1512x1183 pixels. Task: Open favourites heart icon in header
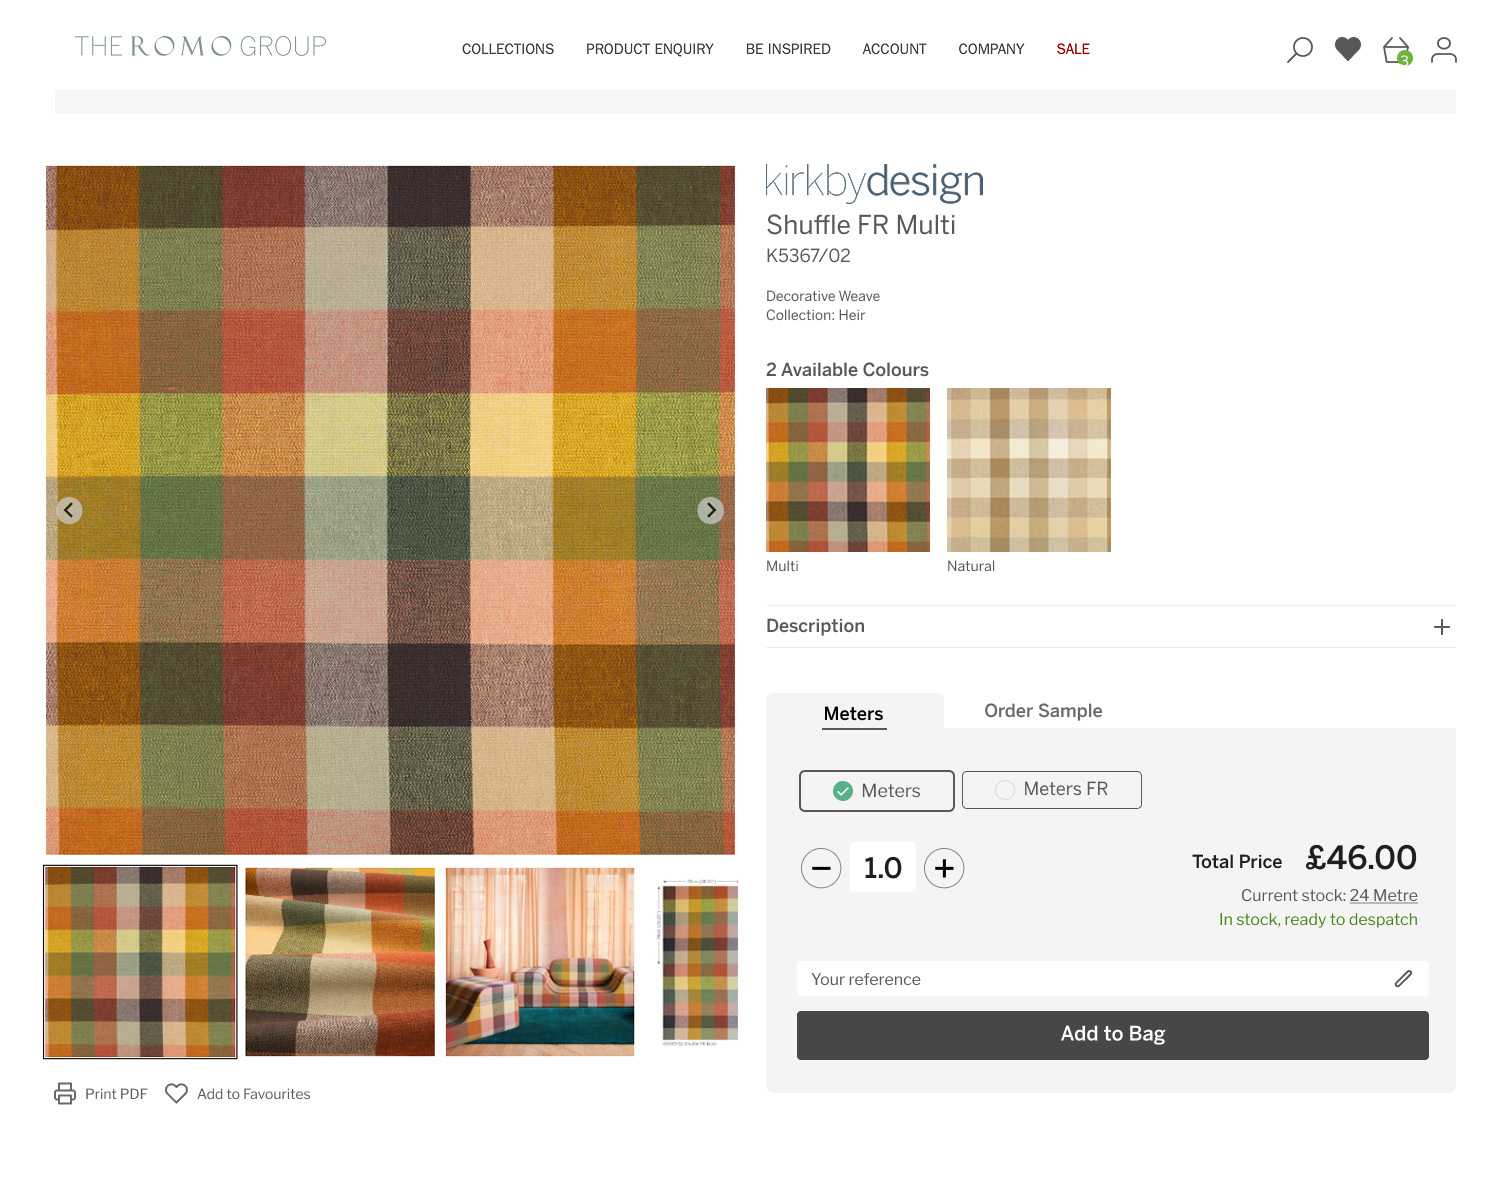click(x=1348, y=49)
